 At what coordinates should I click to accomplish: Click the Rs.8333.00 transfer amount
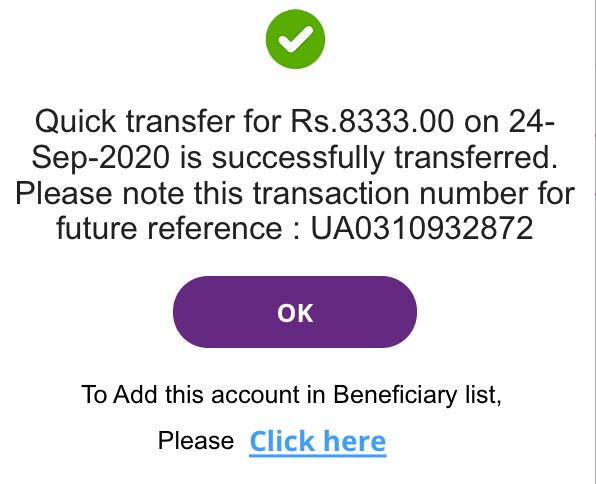[372, 121]
